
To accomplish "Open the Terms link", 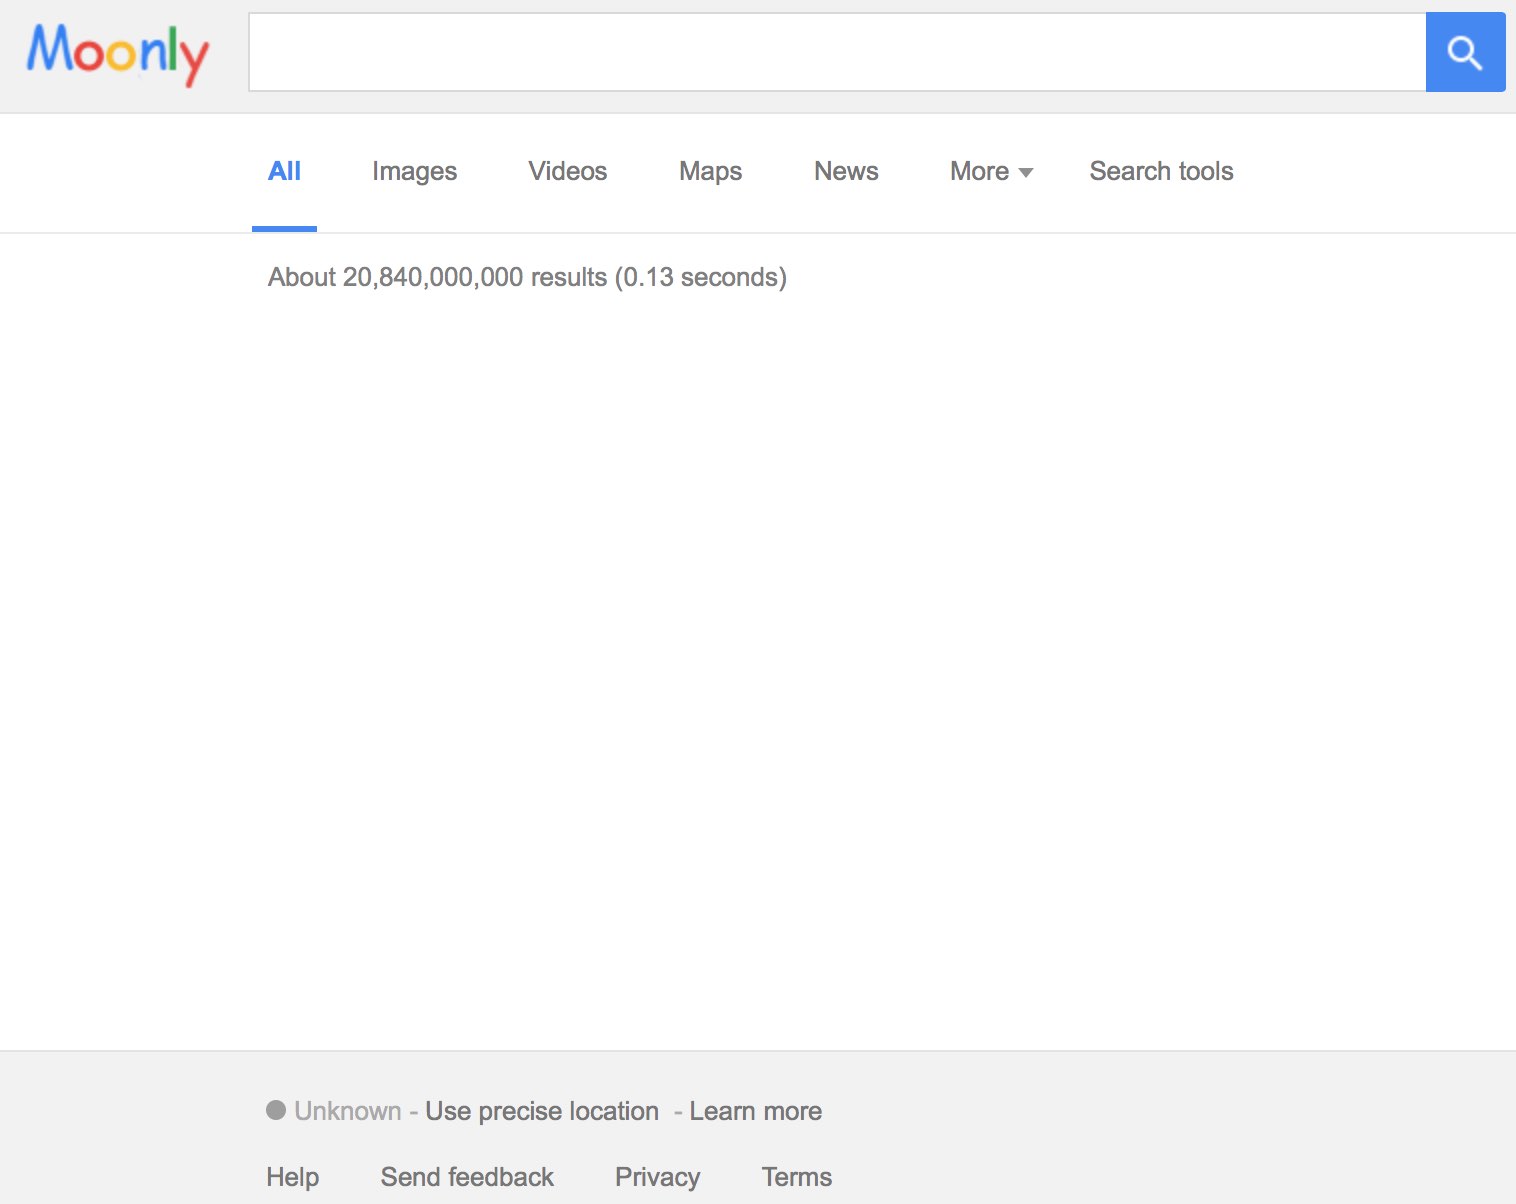I will tap(796, 1177).
